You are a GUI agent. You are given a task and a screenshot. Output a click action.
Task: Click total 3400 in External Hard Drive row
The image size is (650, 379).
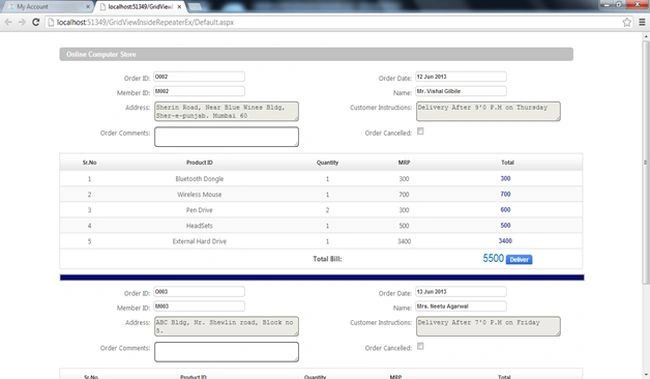click(505, 241)
